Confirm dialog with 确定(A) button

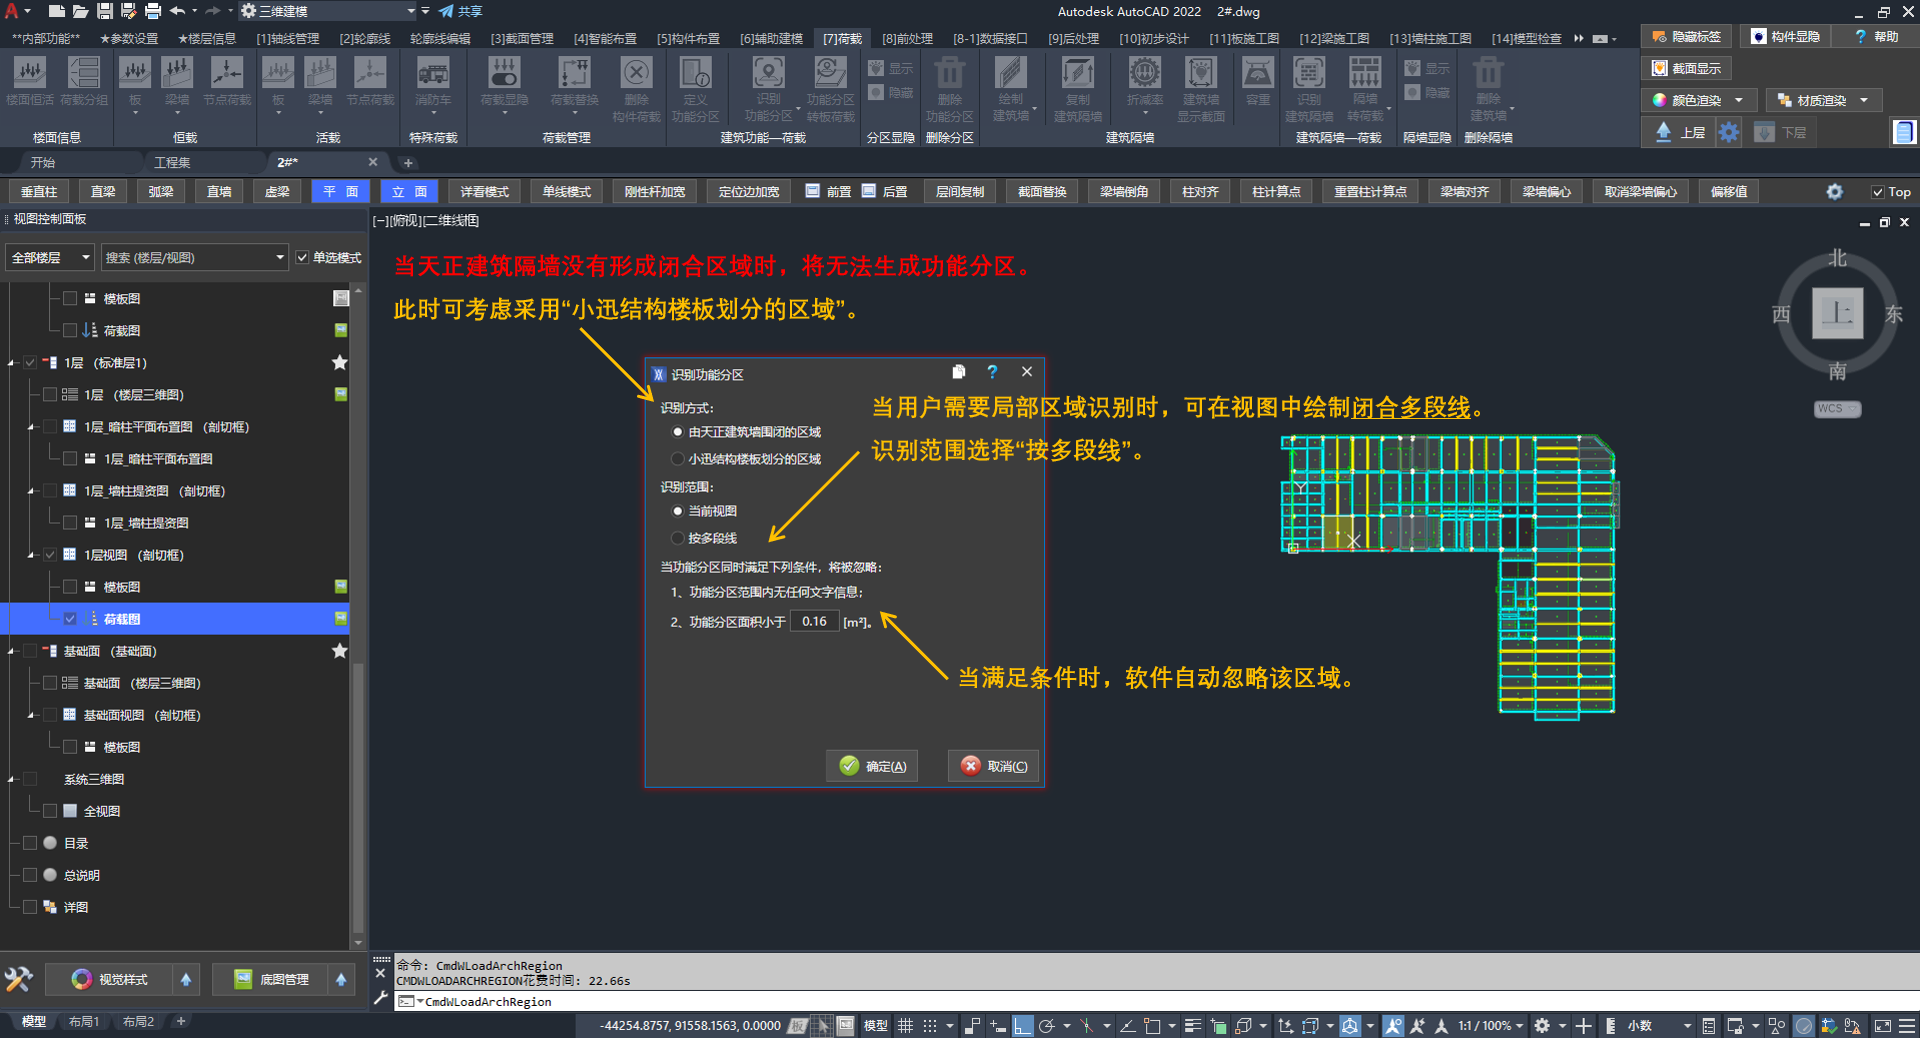click(872, 766)
